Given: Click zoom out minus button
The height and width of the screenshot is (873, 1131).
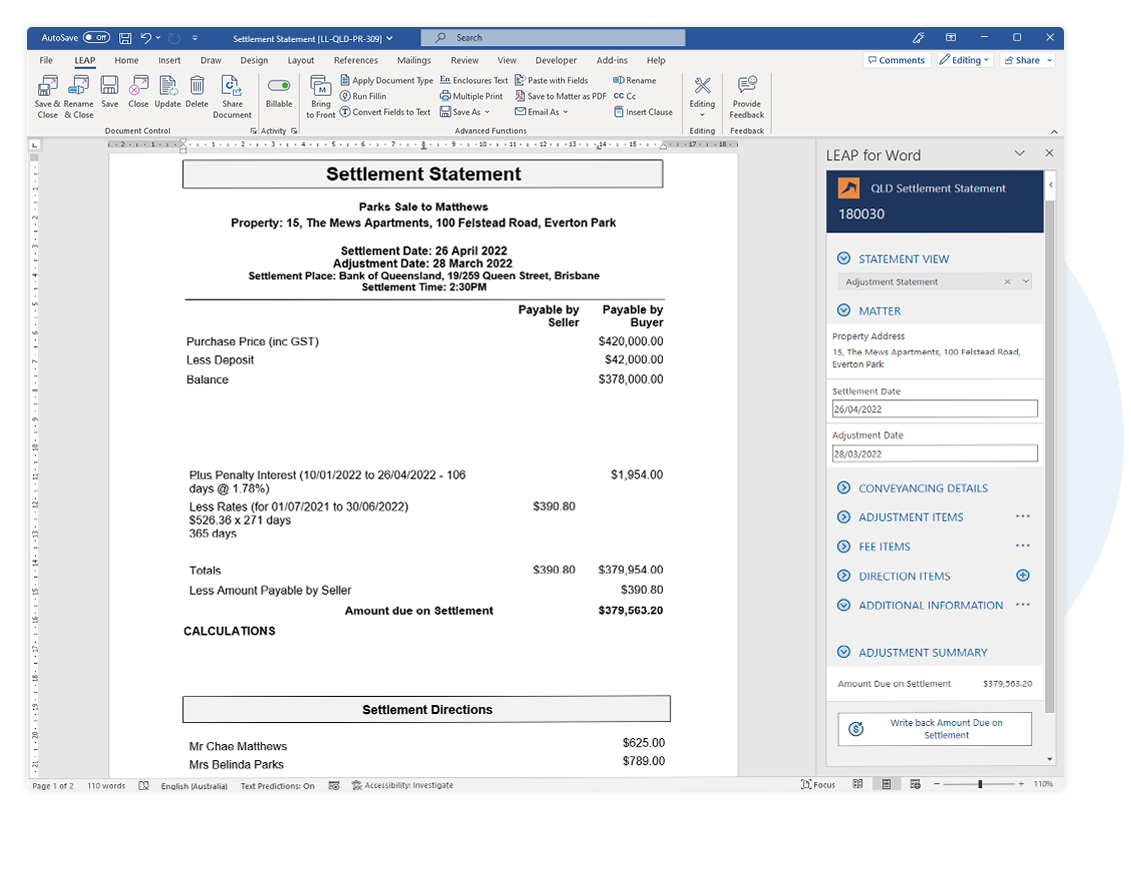Looking at the screenshot, I should tap(937, 784).
